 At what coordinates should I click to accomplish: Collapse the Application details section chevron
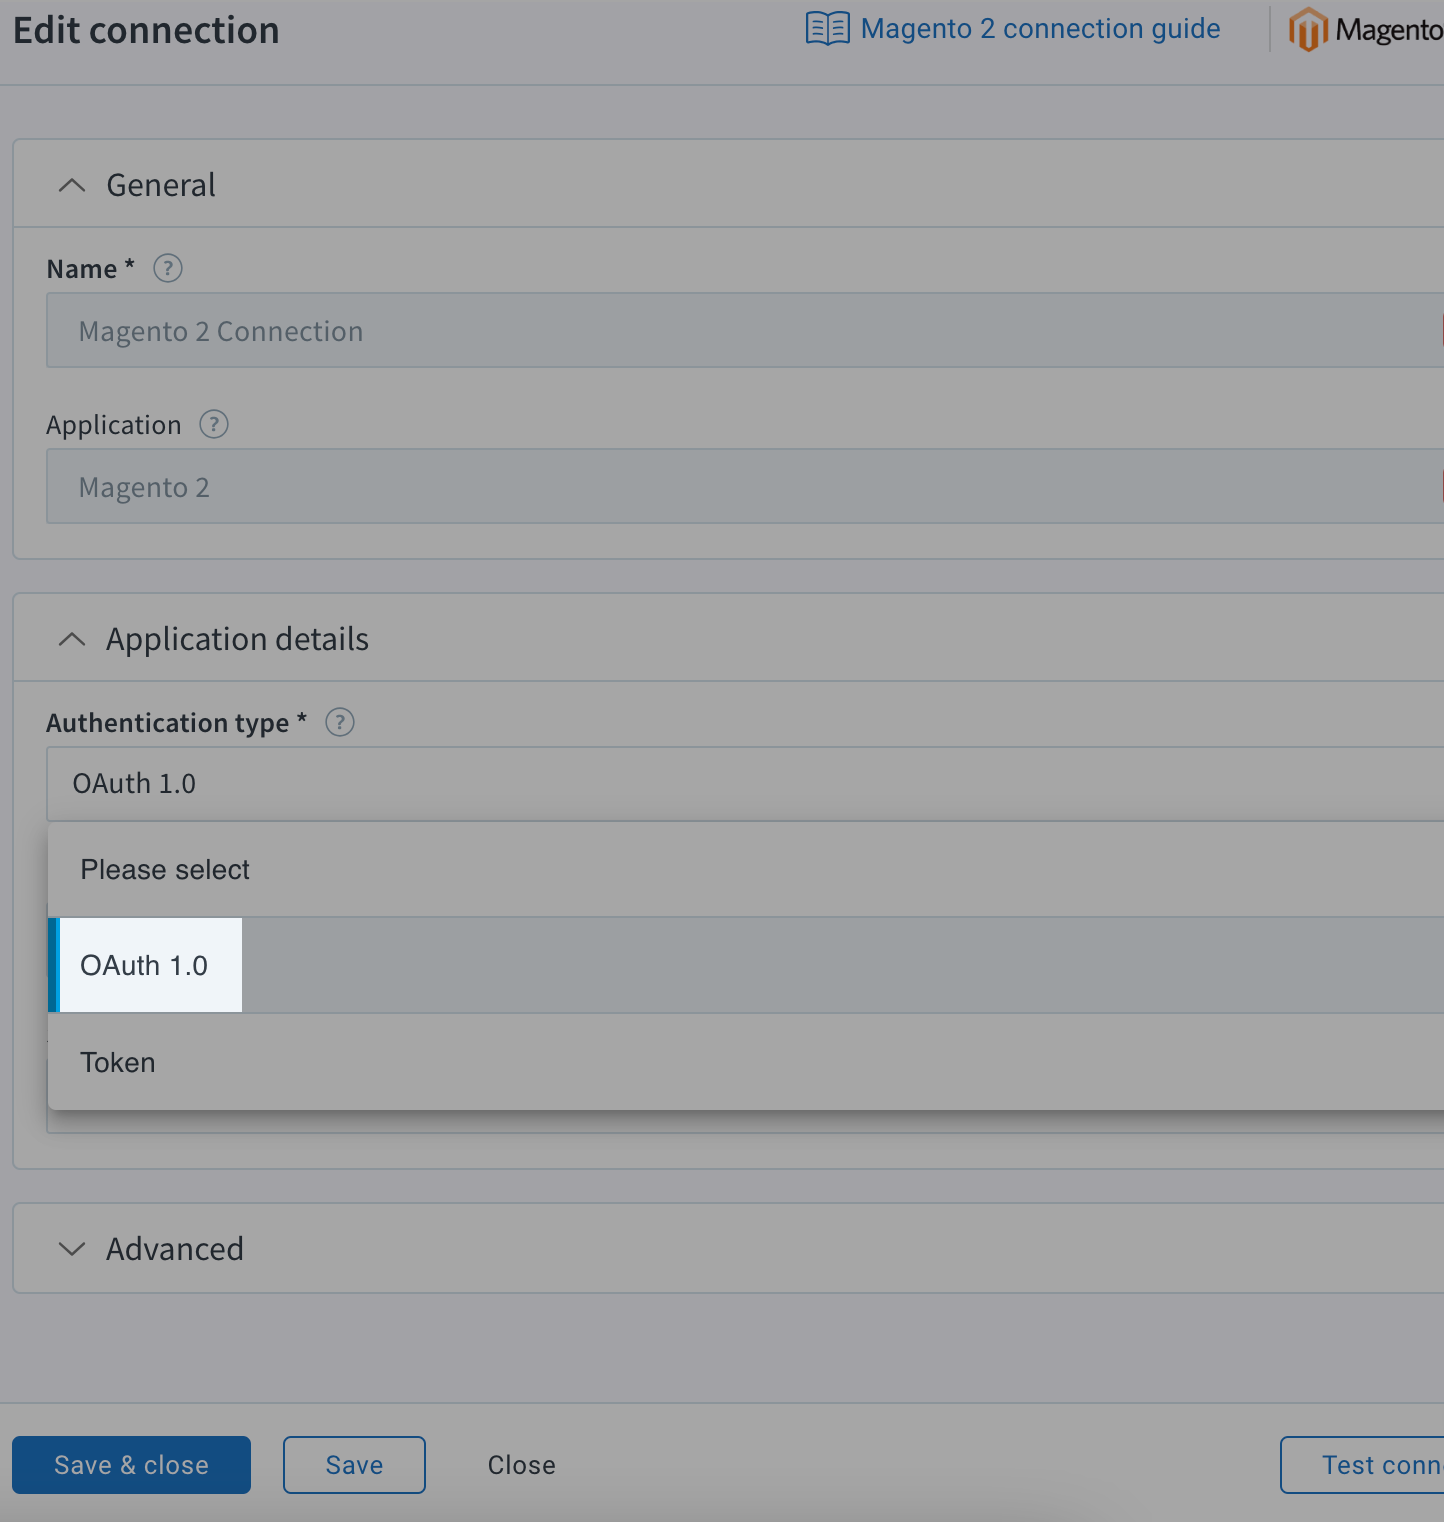point(72,639)
